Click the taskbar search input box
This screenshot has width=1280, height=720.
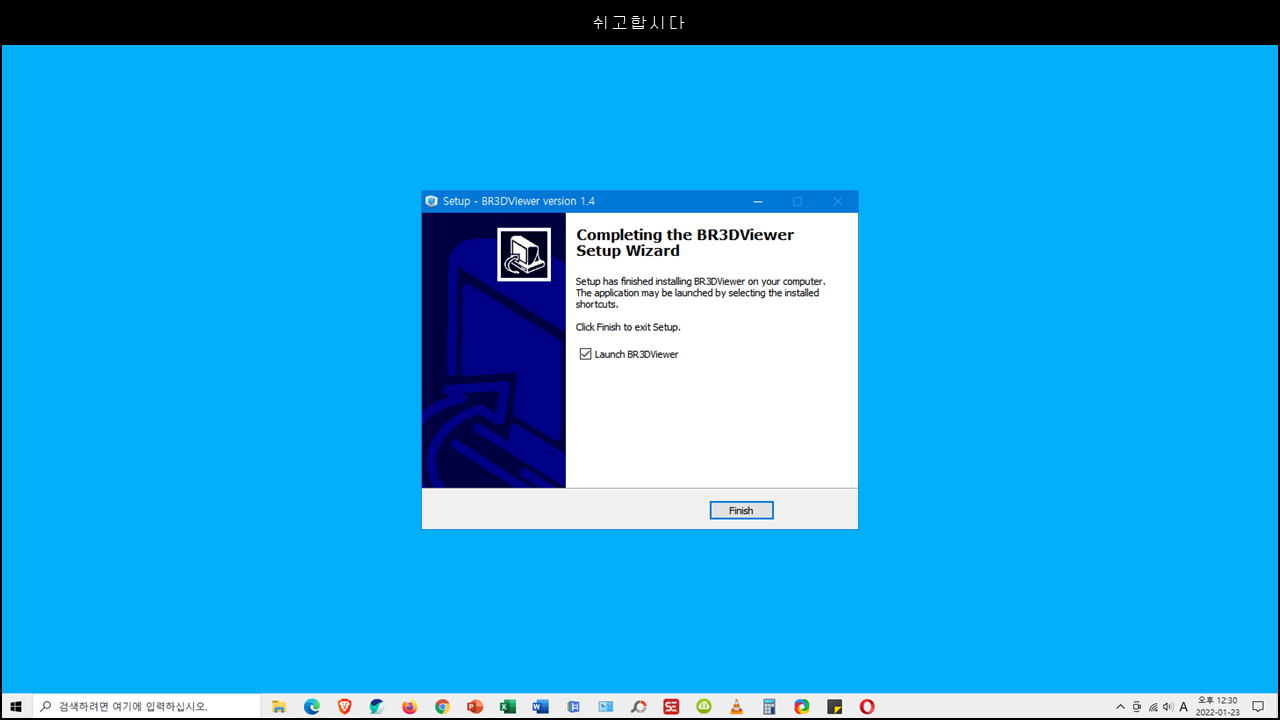(x=148, y=706)
